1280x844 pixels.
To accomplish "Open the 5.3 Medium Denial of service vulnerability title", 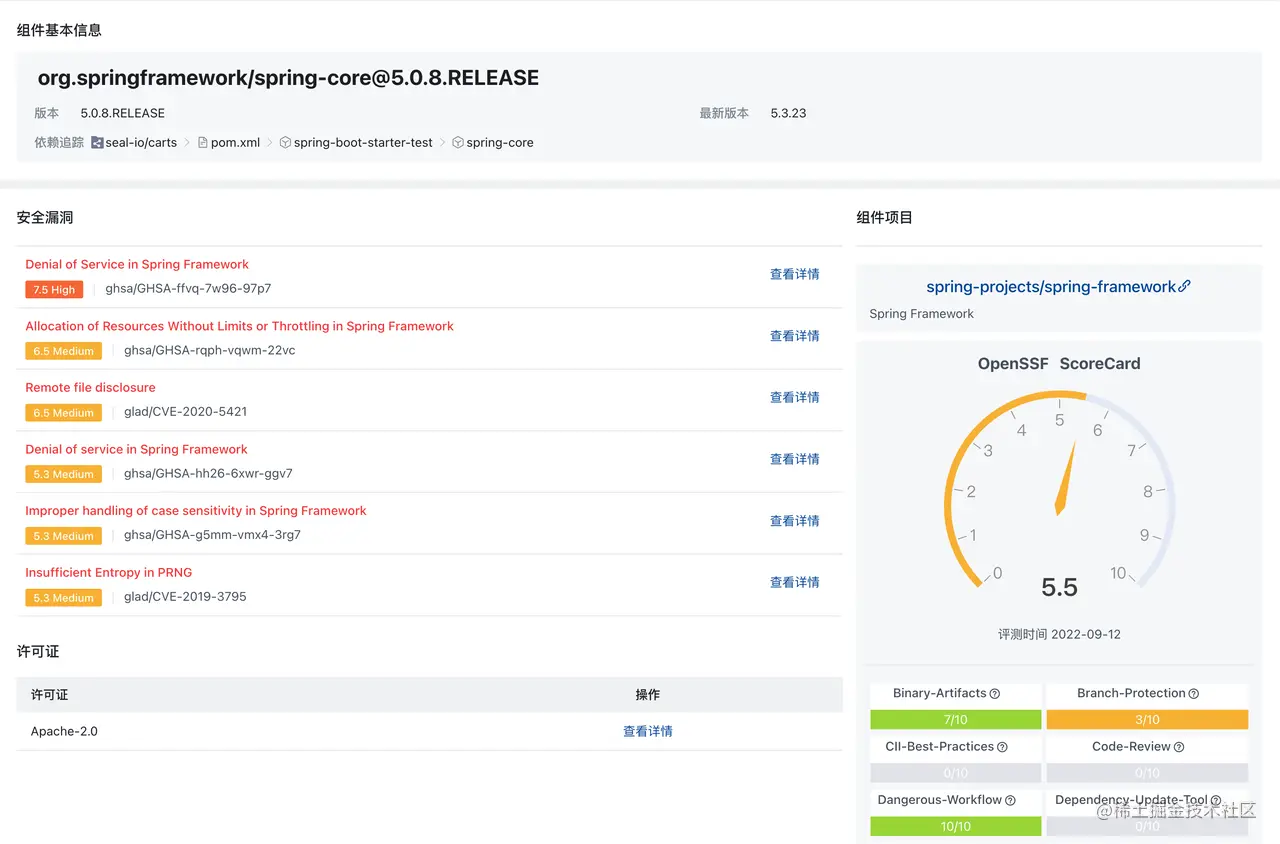I will [x=136, y=449].
